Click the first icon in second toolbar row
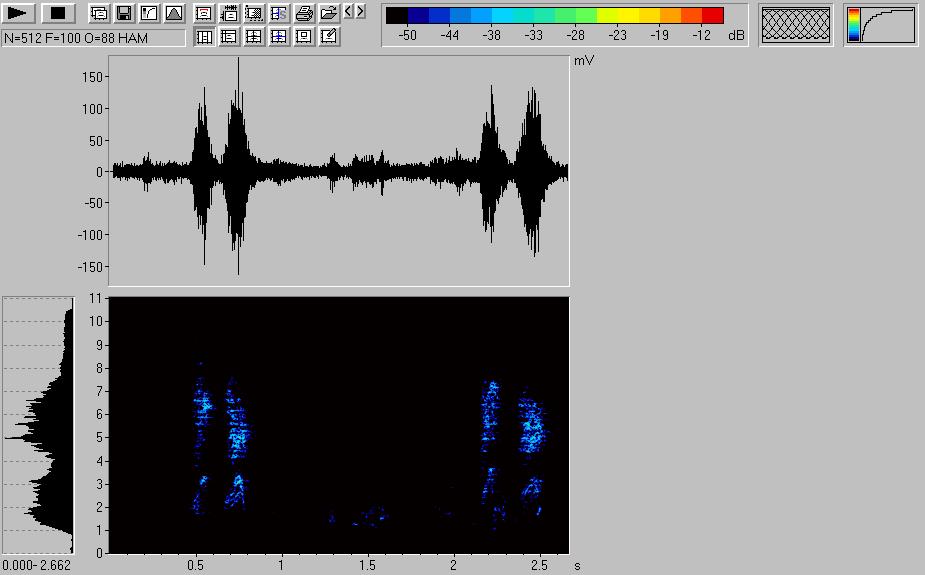 coord(204,37)
